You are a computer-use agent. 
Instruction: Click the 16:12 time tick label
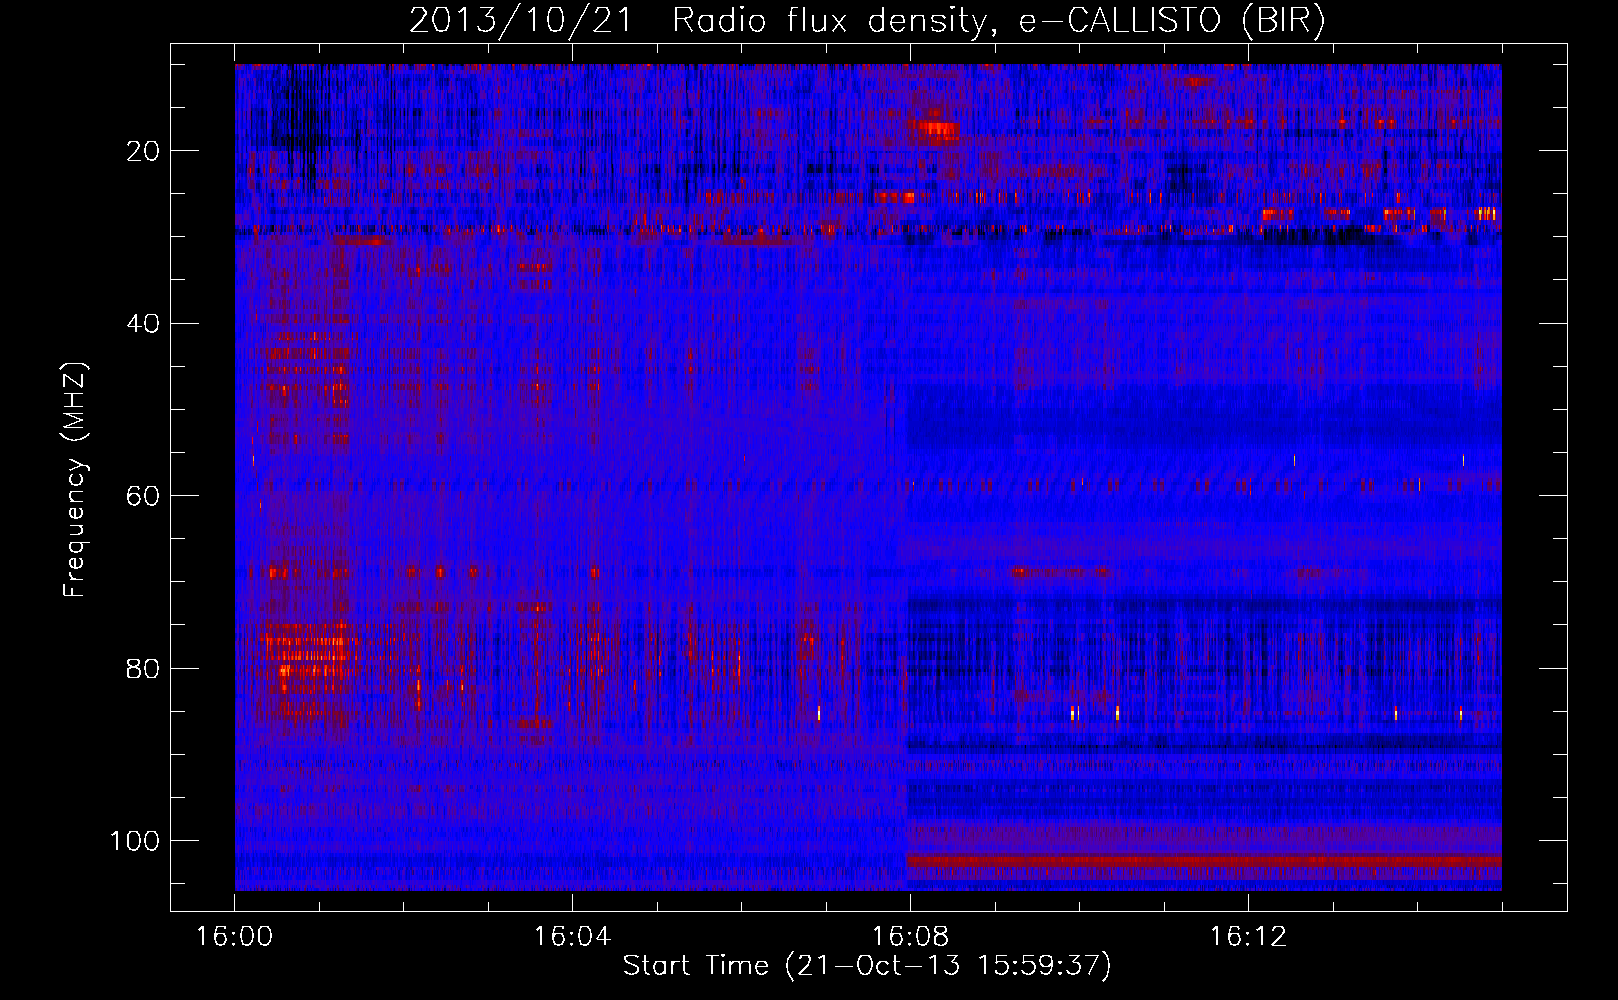[x=1248, y=936]
